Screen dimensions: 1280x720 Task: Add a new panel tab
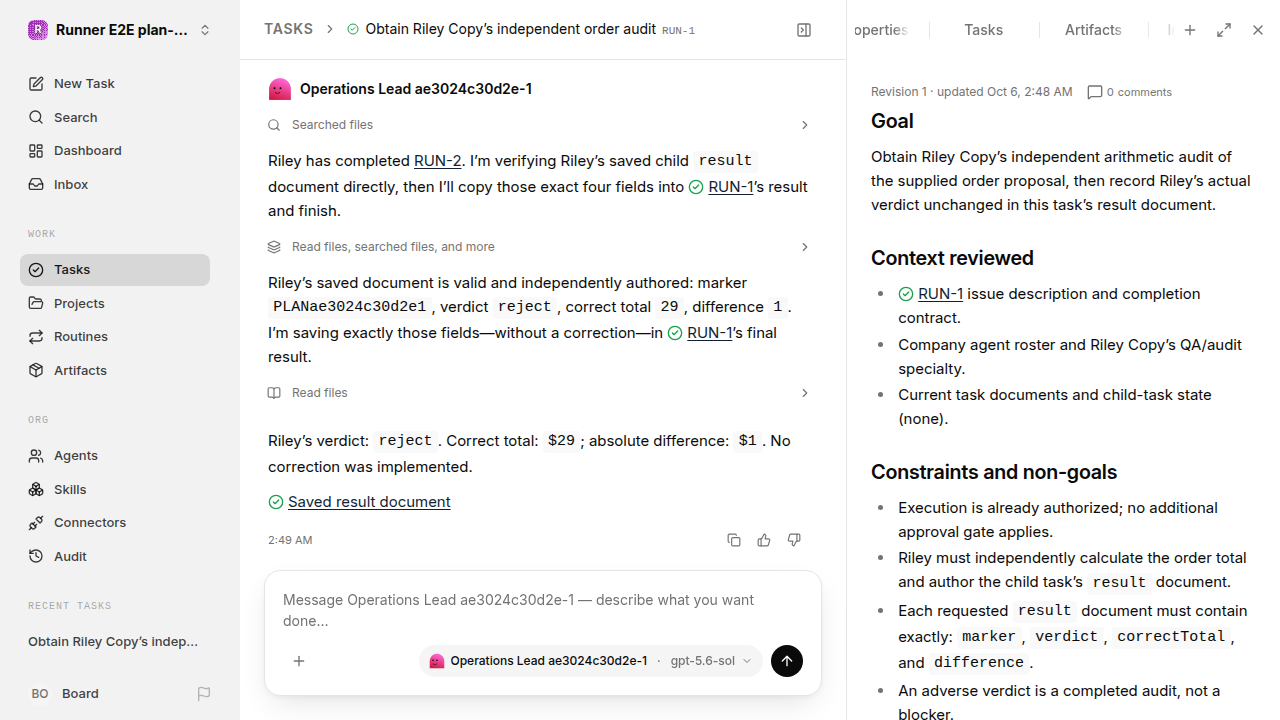click(x=1190, y=30)
